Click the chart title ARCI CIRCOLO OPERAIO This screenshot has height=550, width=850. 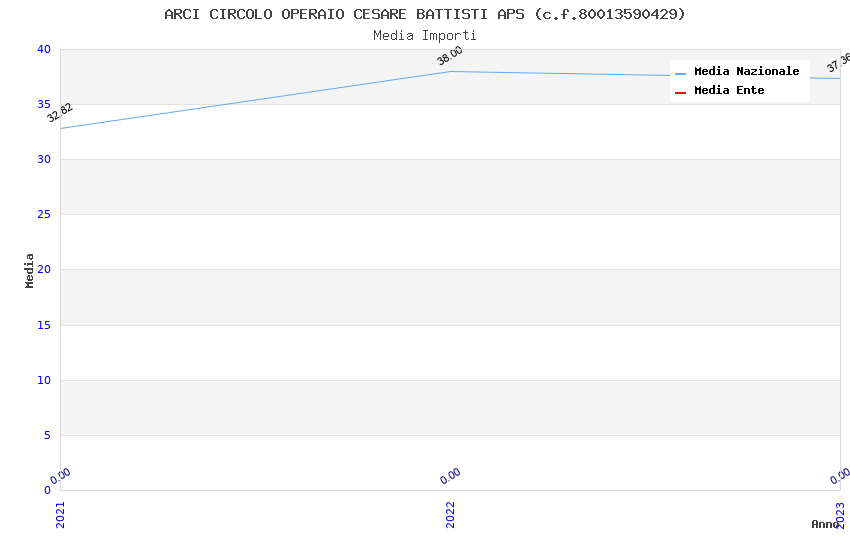tap(425, 14)
